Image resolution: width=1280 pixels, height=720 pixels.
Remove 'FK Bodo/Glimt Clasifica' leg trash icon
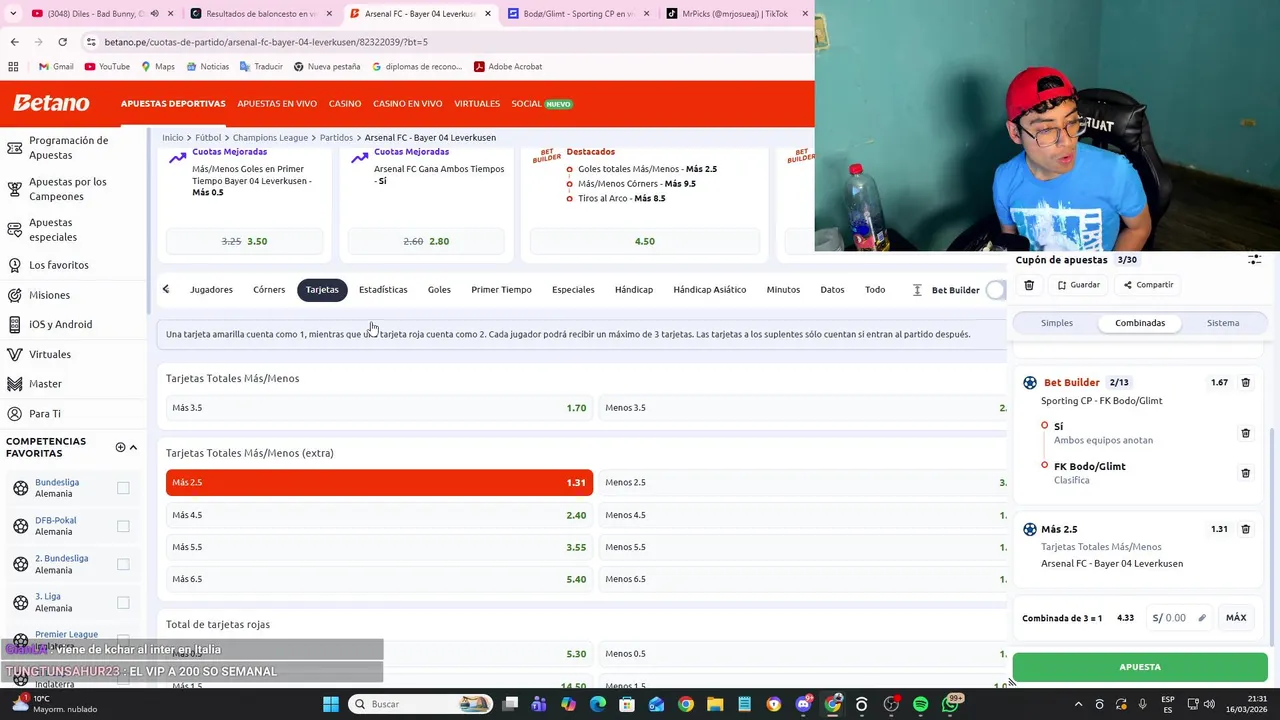pos(1245,473)
